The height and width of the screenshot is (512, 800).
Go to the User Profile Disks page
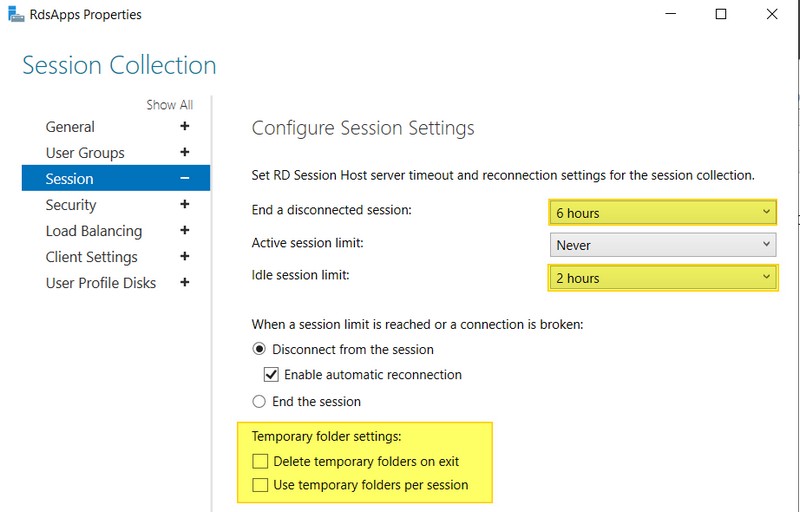coord(101,283)
